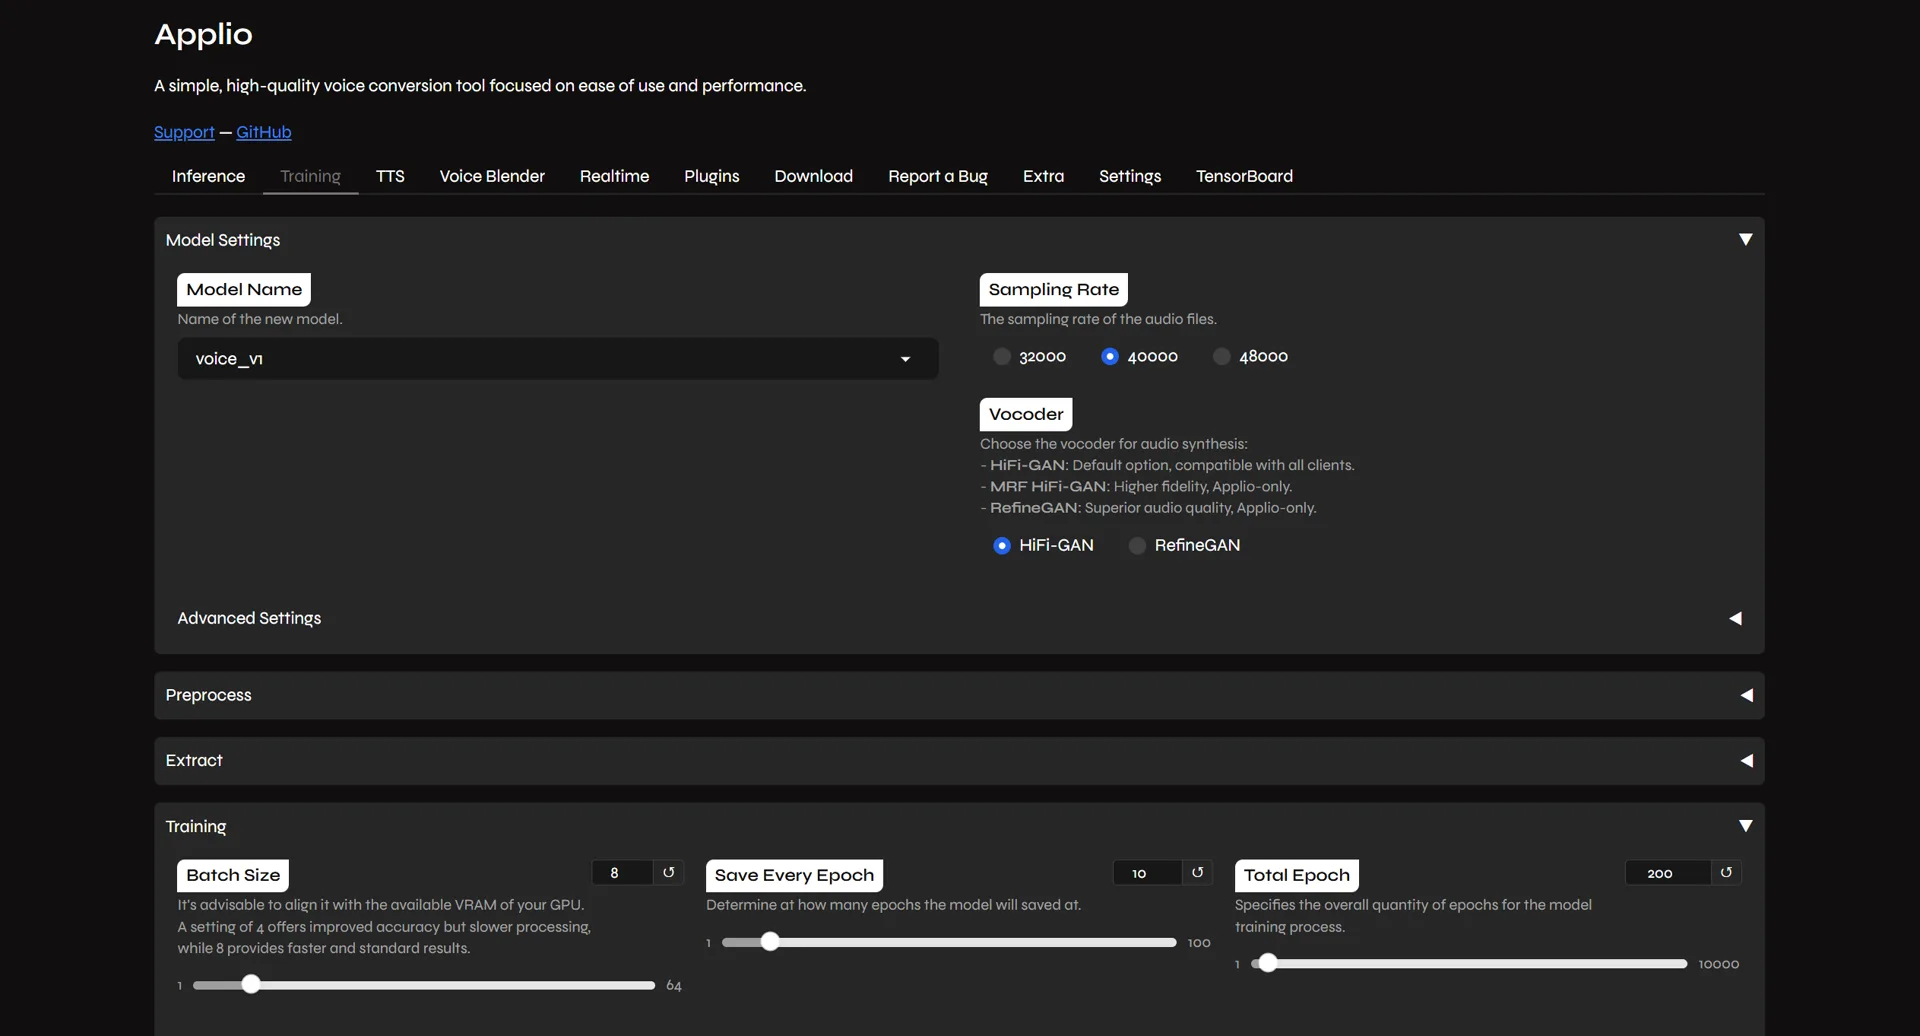The image size is (1920, 1036).
Task: Open the Plugins tab
Action: point(712,176)
